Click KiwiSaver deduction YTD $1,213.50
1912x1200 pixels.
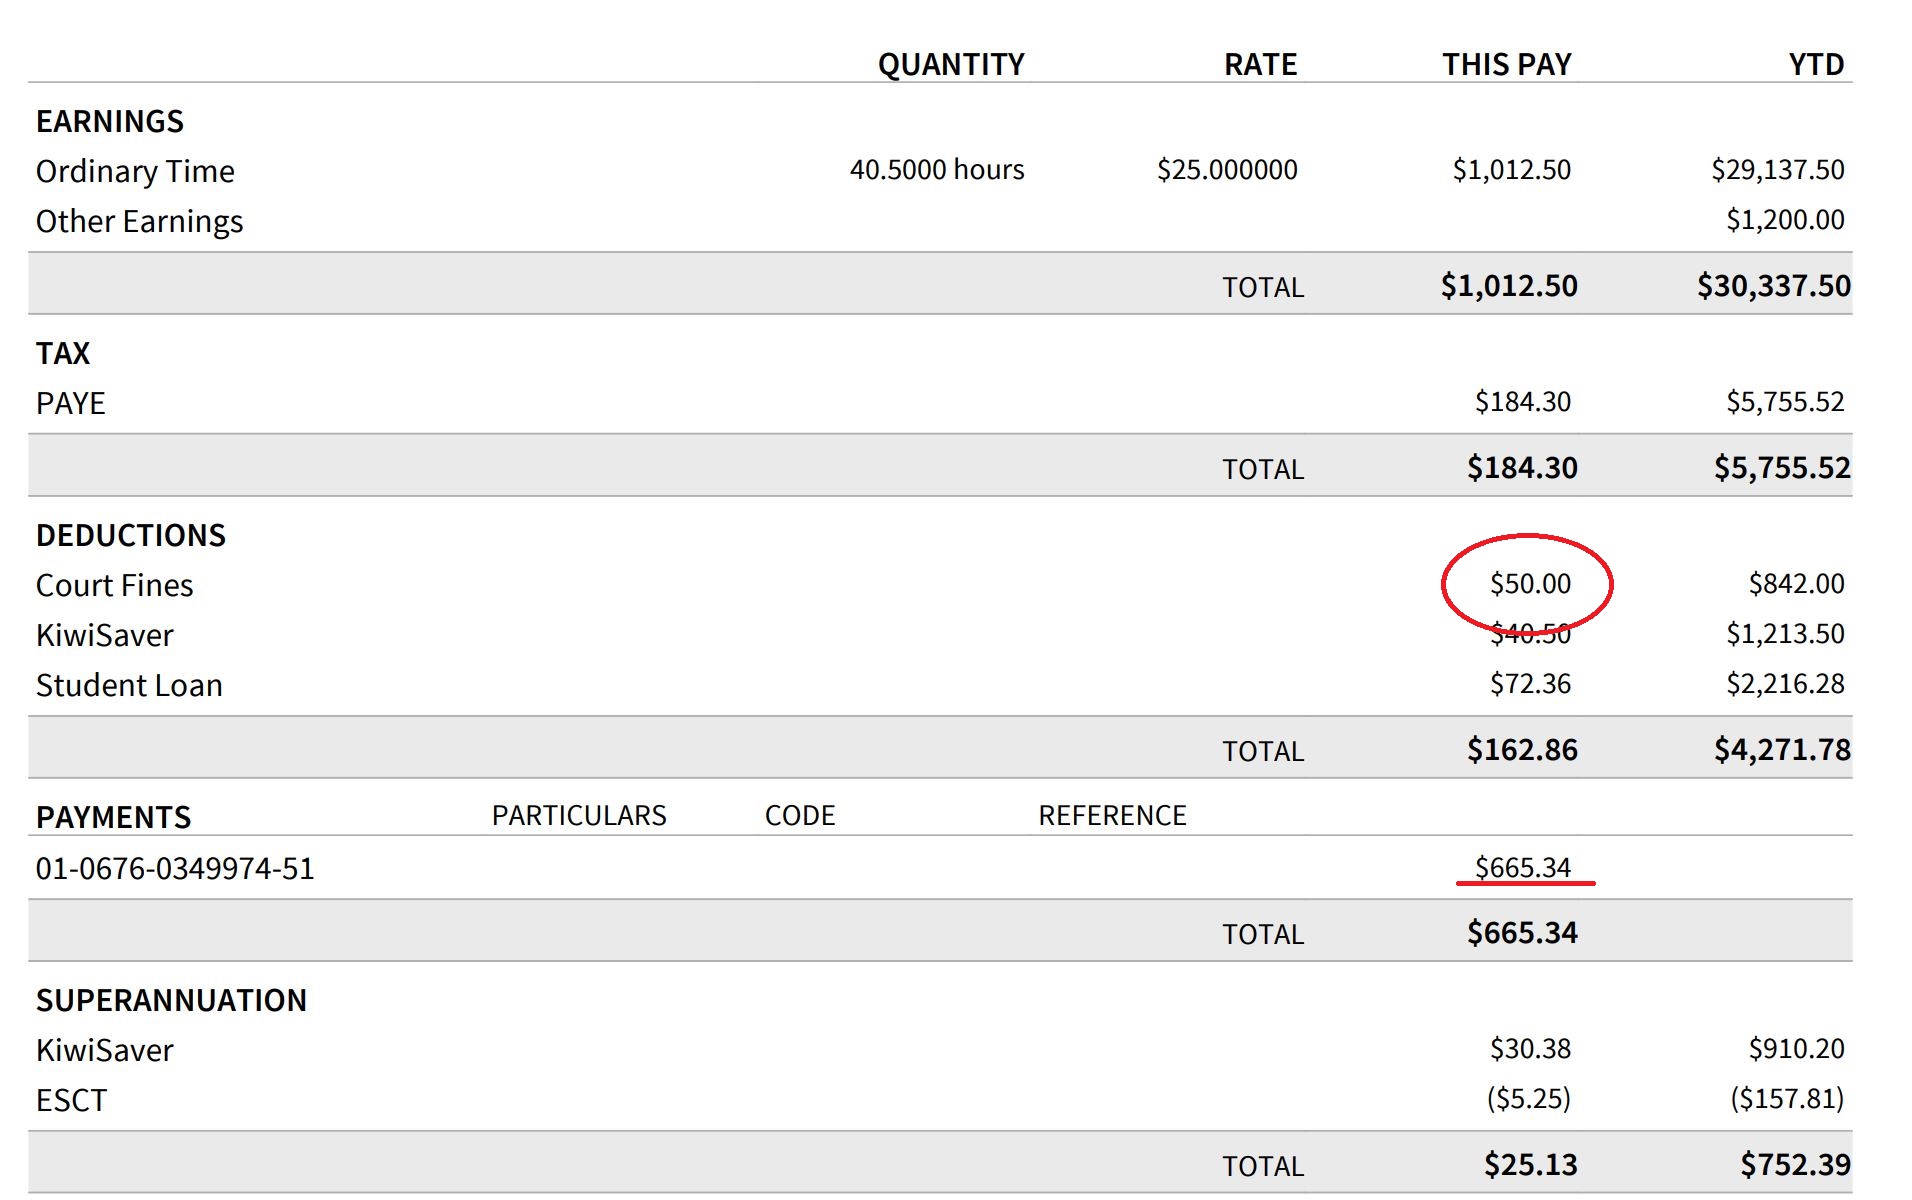tap(1785, 633)
